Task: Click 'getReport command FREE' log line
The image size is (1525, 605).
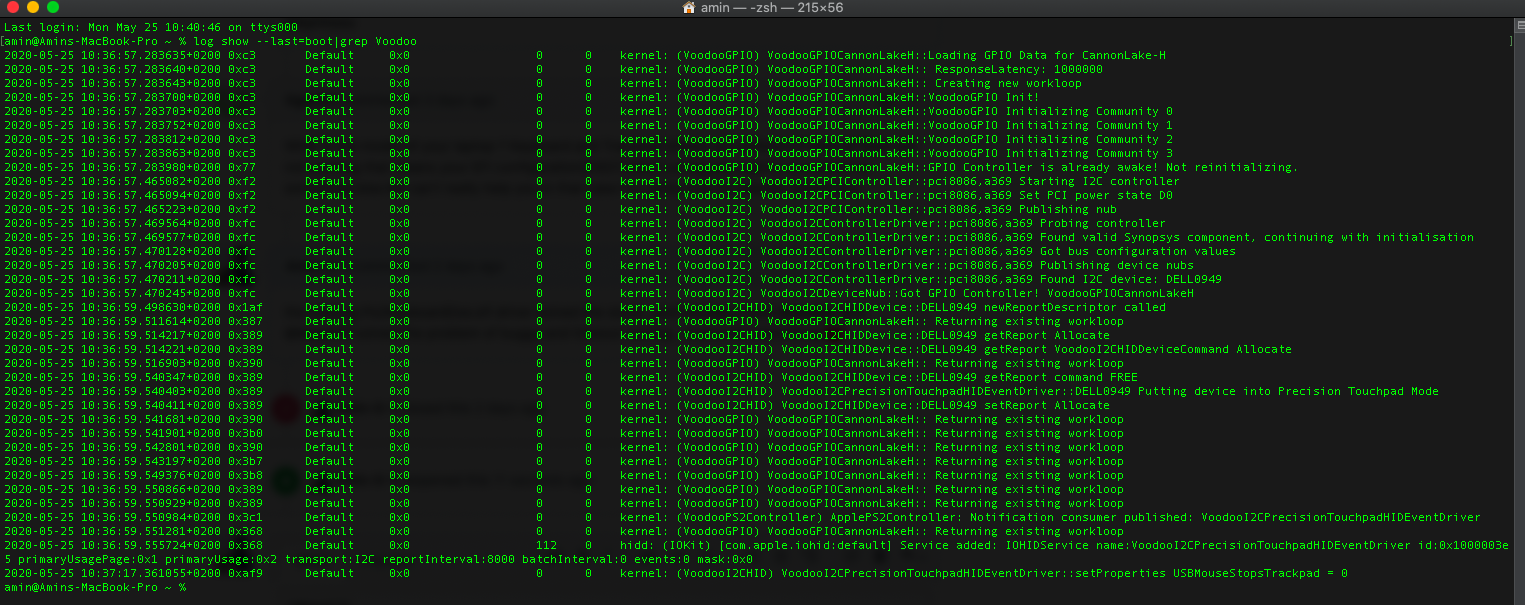Action: tap(1061, 377)
